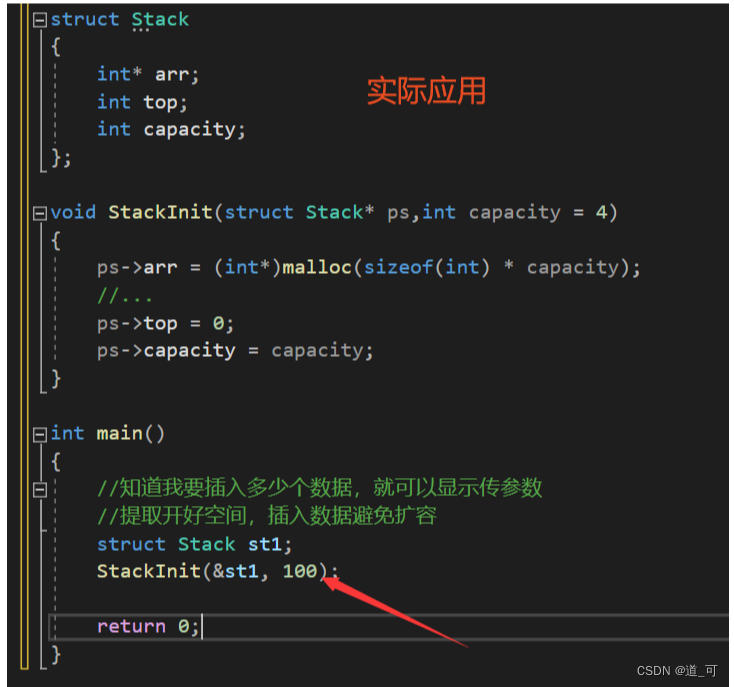Click 'StackInit' in the function declaration

click(161, 212)
